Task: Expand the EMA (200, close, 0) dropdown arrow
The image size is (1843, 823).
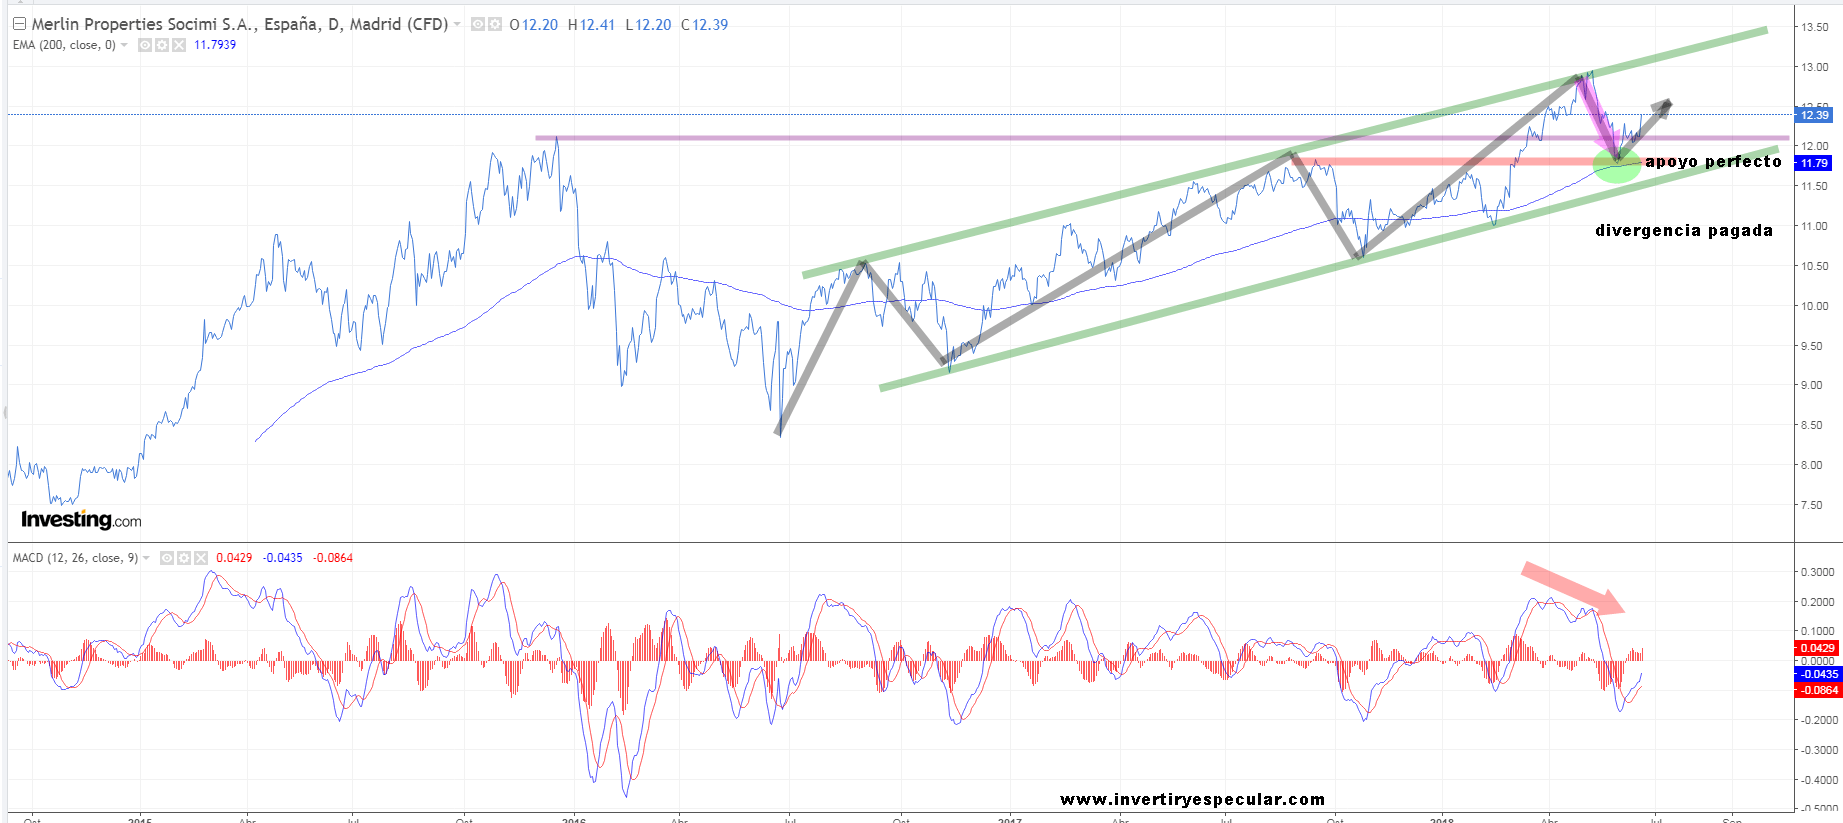Action: 124,45
